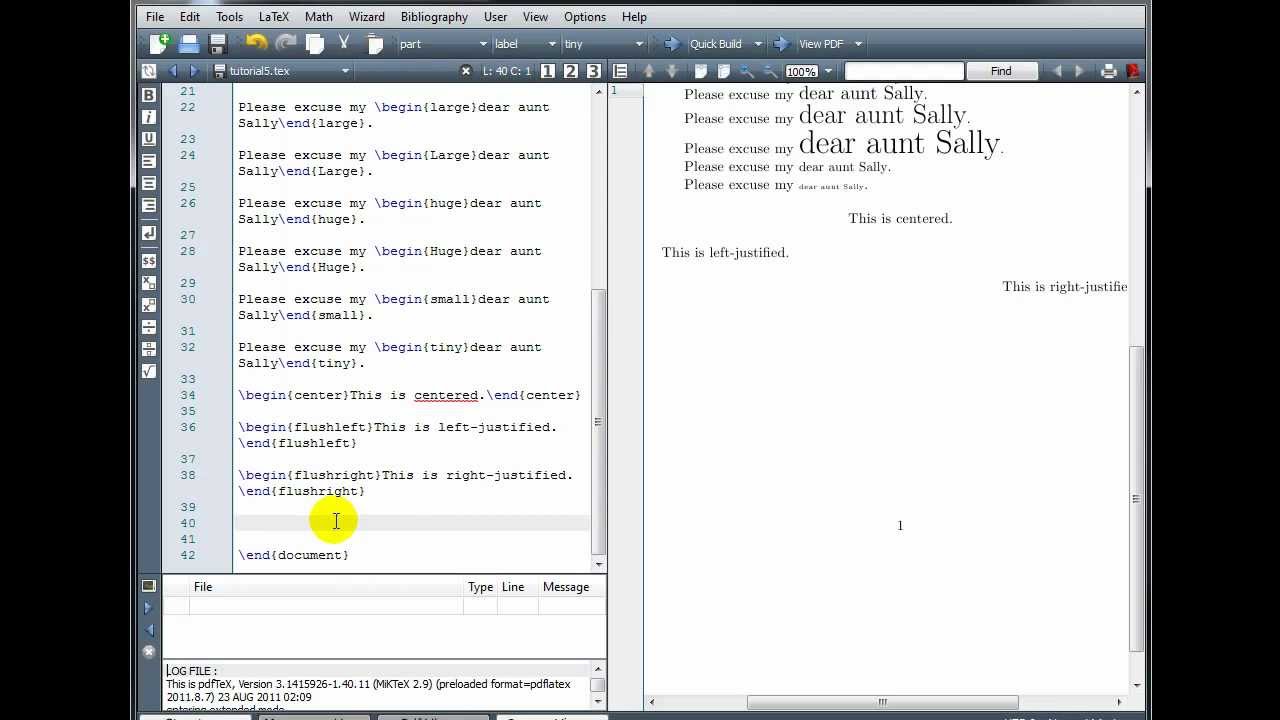The image size is (1280, 720).
Task: Toggle the Structure panel icon near messages
Action: pyautogui.click(x=149, y=586)
